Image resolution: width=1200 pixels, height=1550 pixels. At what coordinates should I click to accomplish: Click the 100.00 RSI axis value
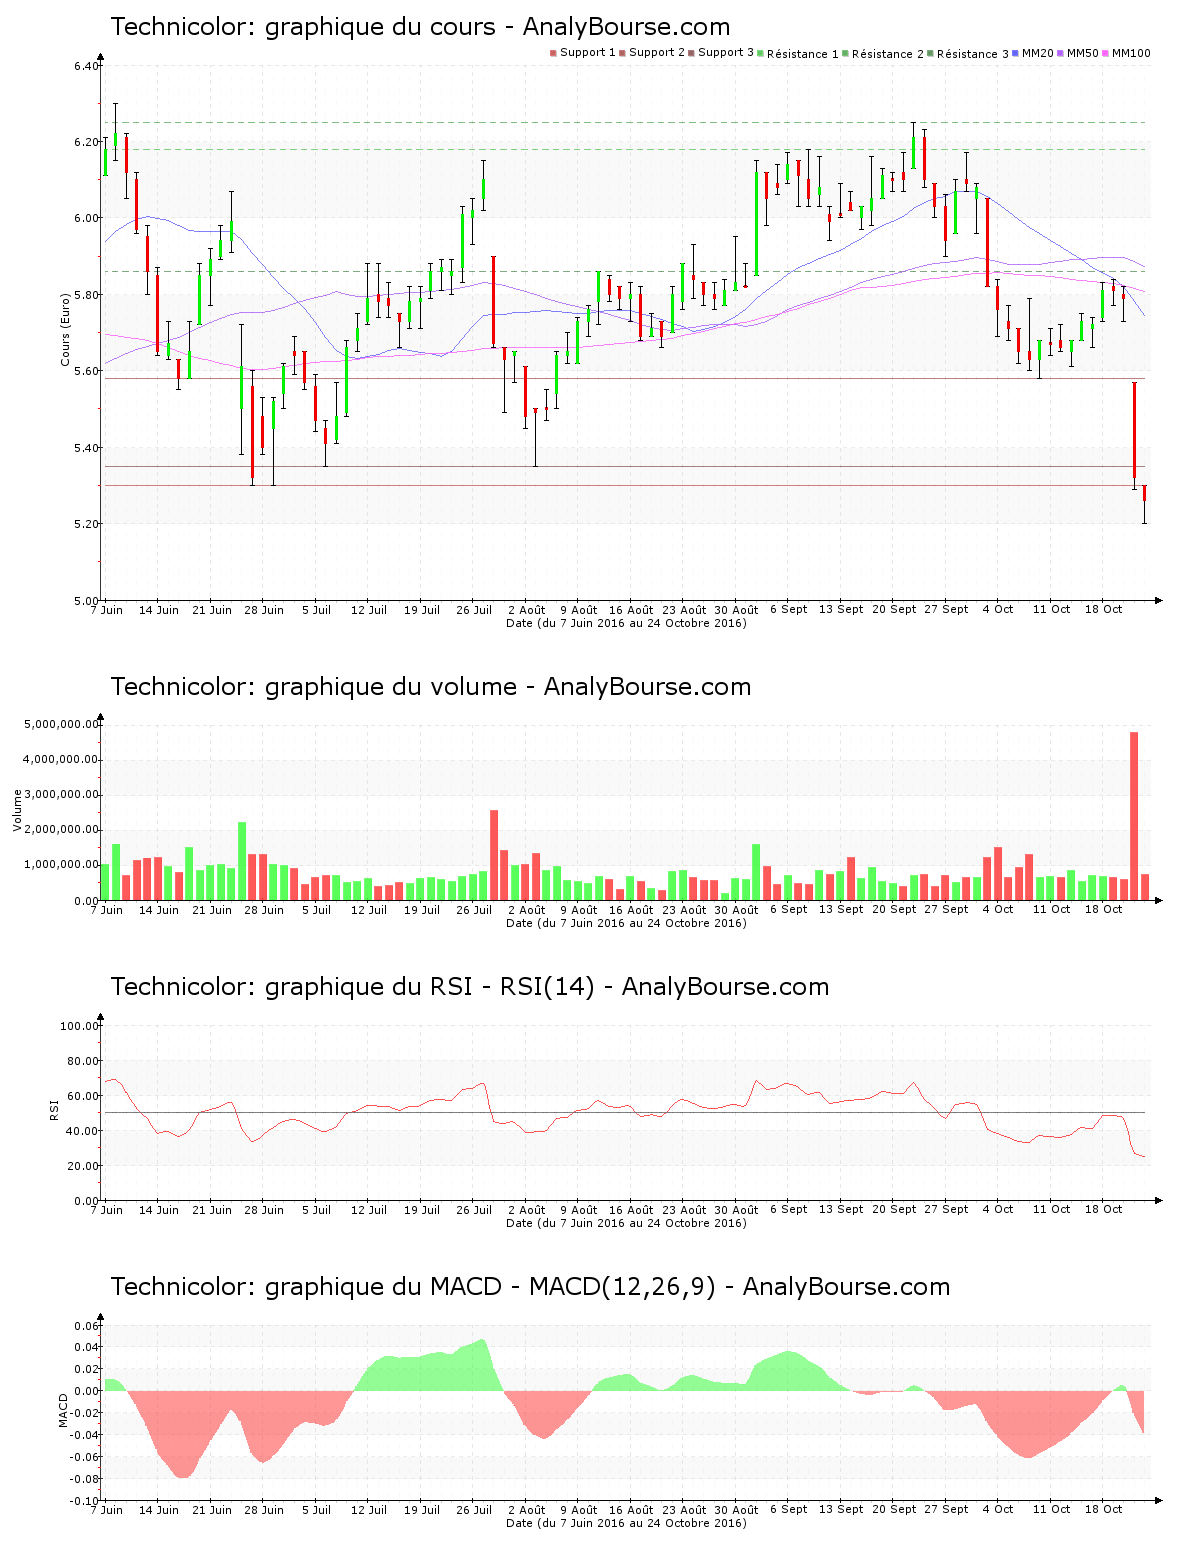pyautogui.click(x=80, y=1026)
